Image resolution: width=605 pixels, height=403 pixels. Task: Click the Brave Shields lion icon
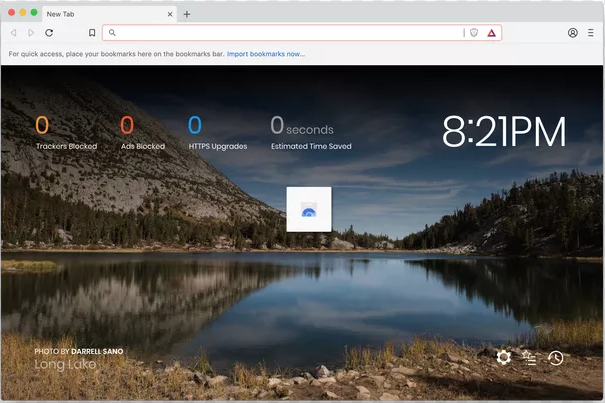pyautogui.click(x=474, y=33)
